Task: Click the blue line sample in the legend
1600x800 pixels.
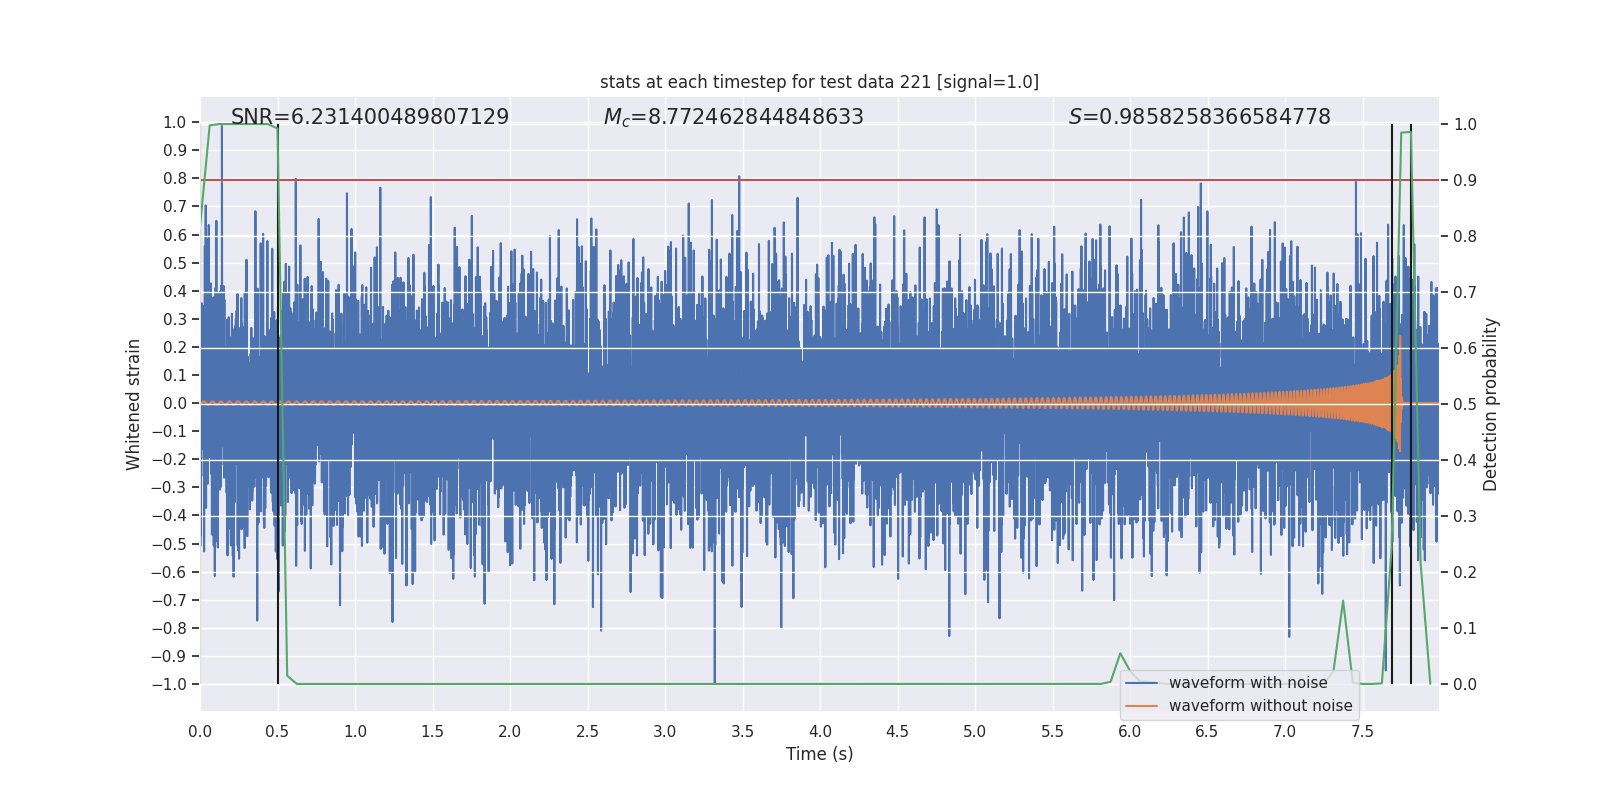Action: (x=1141, y=683)
